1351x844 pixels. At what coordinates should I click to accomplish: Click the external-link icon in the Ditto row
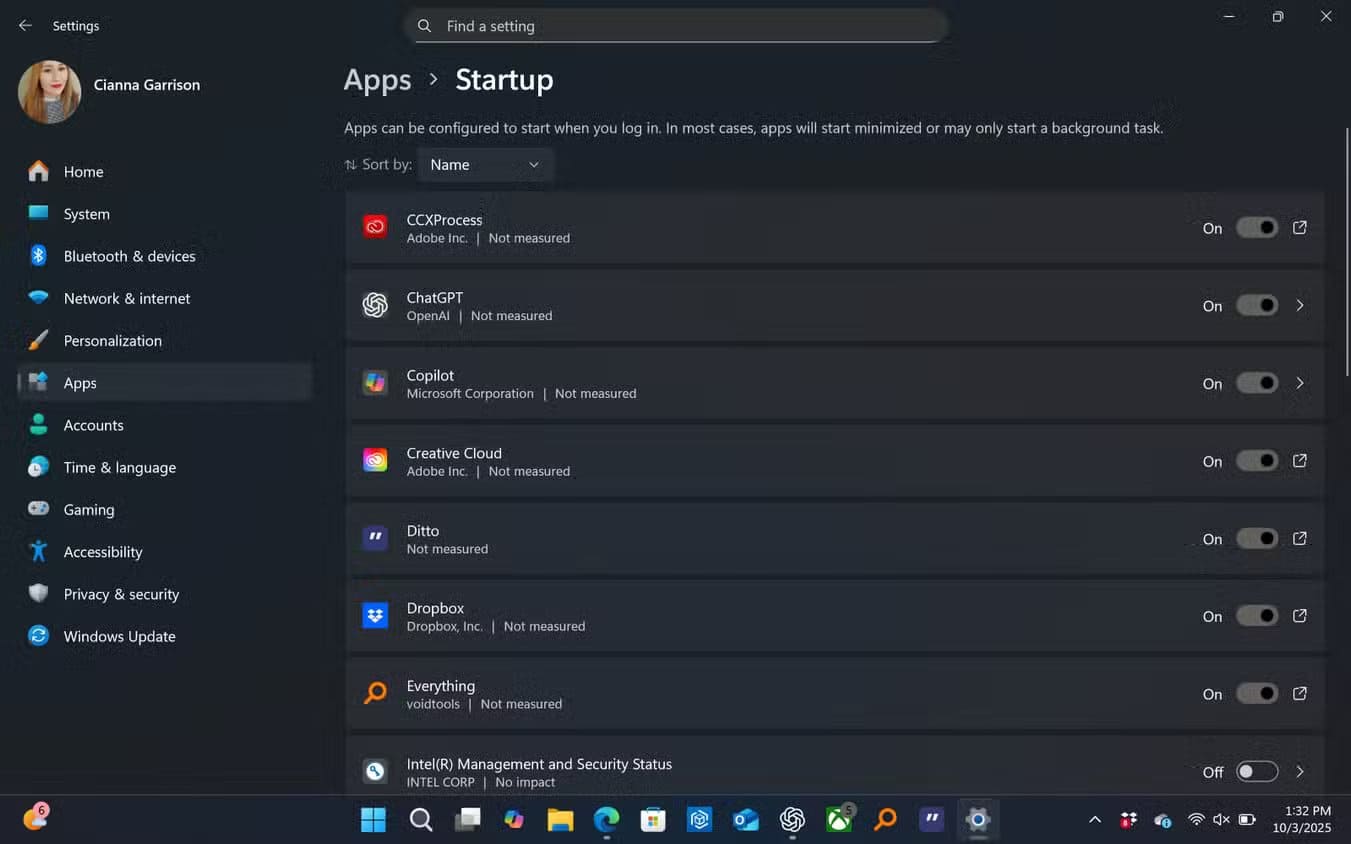(x=1300, y=539)
